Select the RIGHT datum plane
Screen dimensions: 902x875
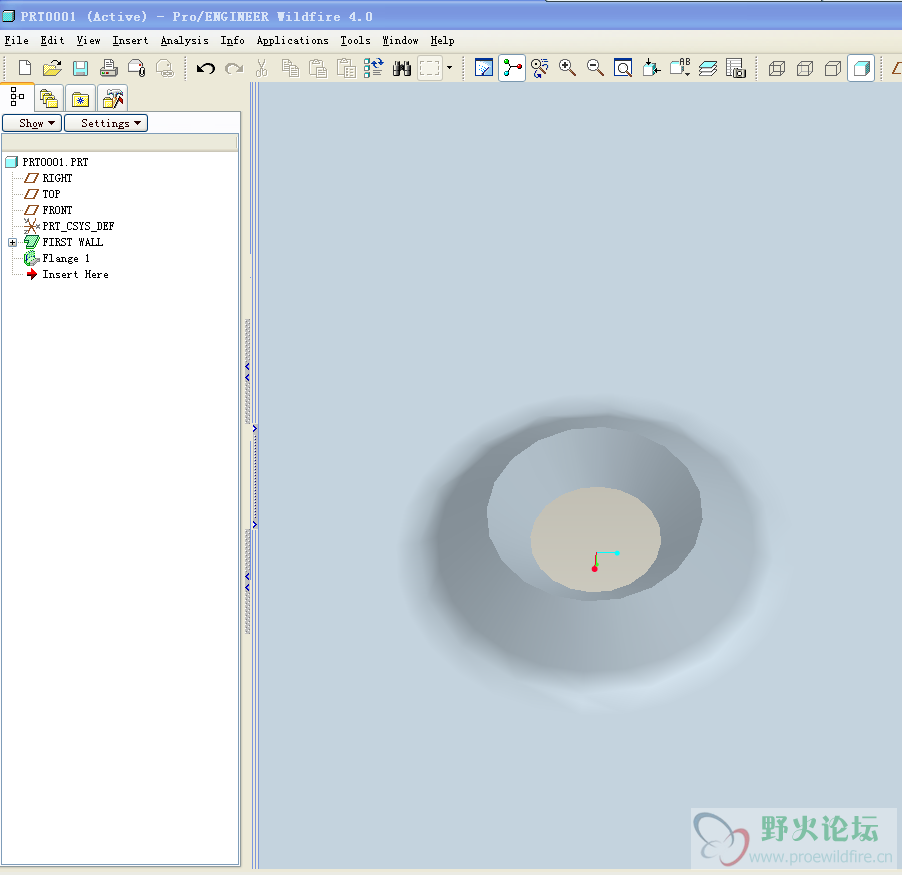click(x=57, y=178)
